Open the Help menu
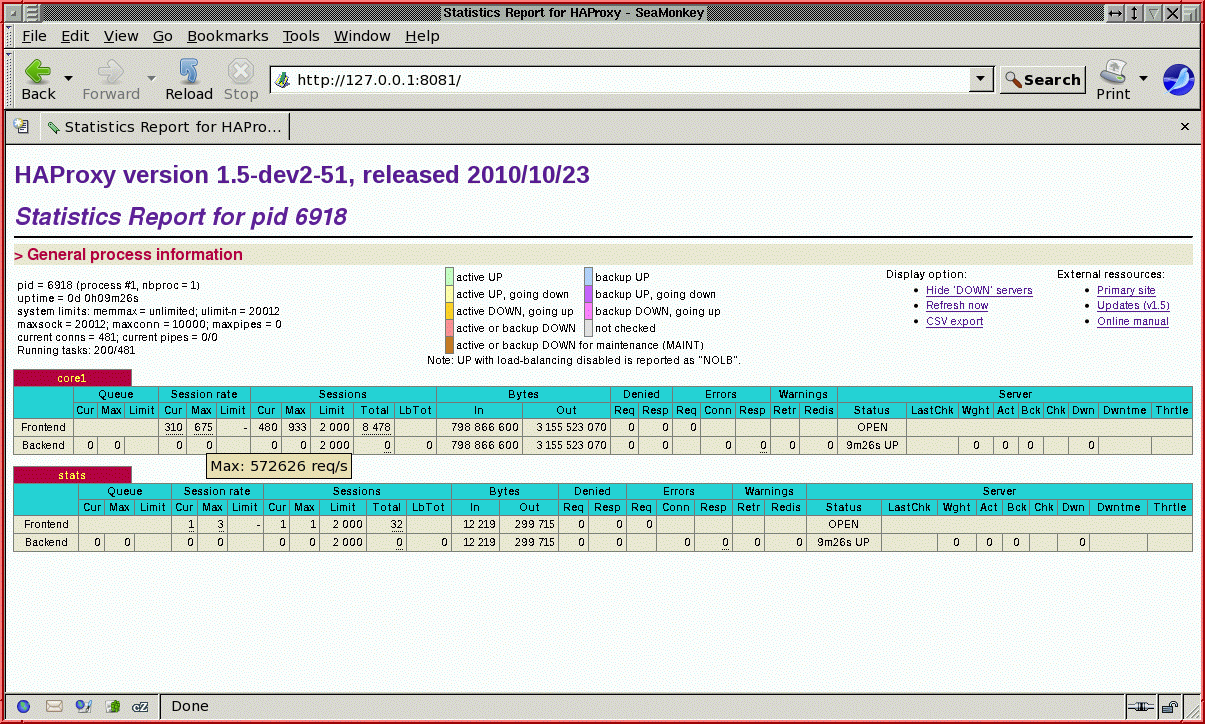 click(x=422, y=35)
